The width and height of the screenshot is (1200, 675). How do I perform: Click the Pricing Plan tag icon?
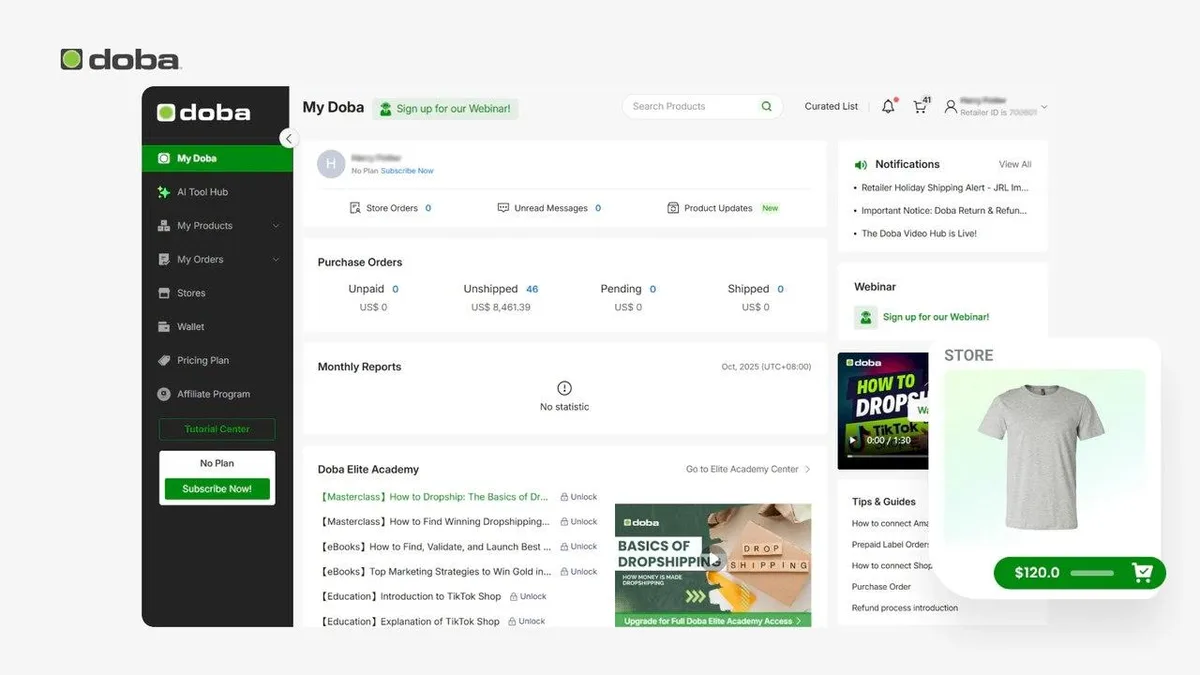[x=164, y=360]
